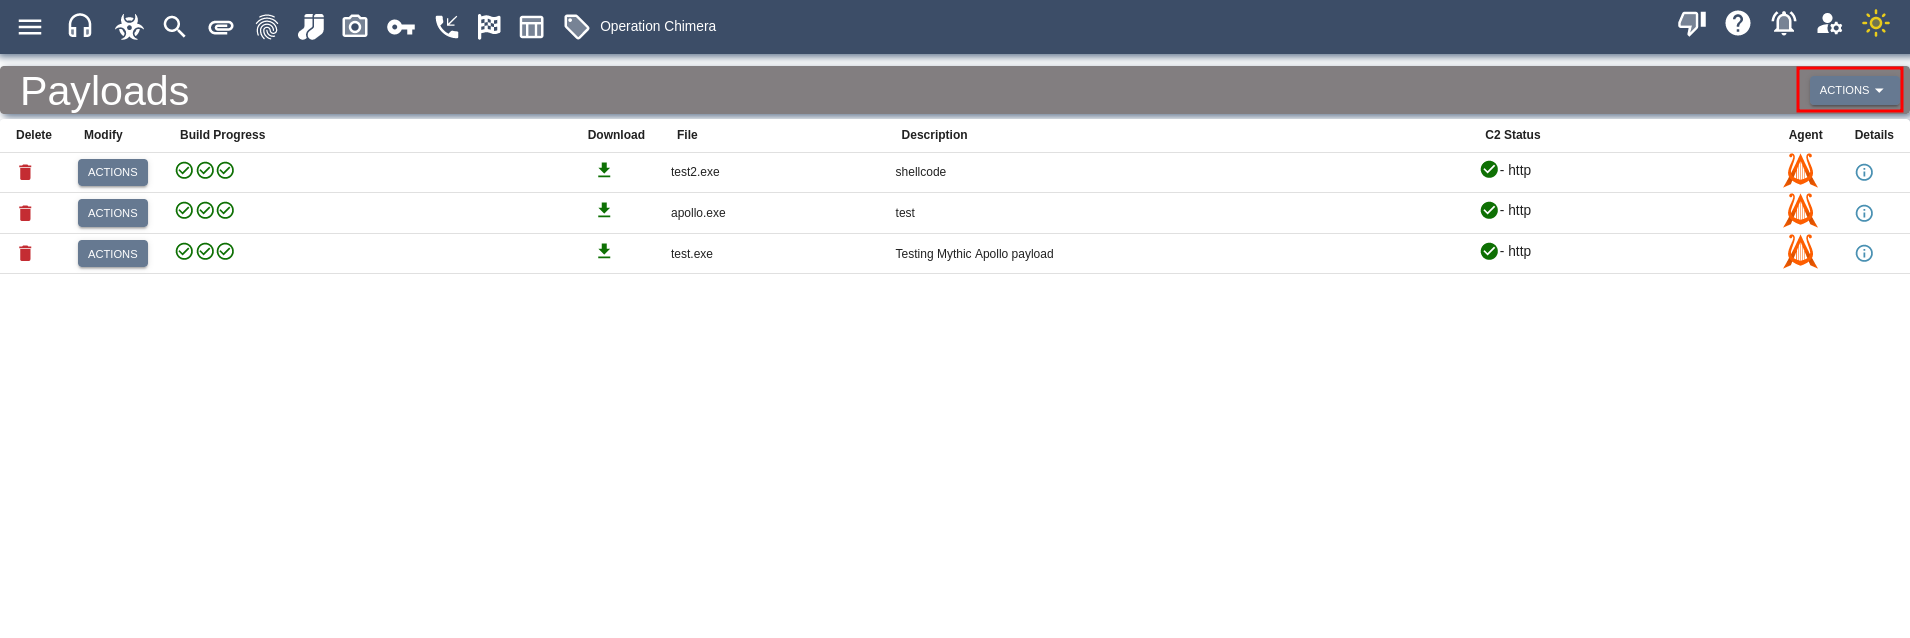The image size is (1910, 638).
Task: View details info for test.exe
Action: coord(1864,253)
